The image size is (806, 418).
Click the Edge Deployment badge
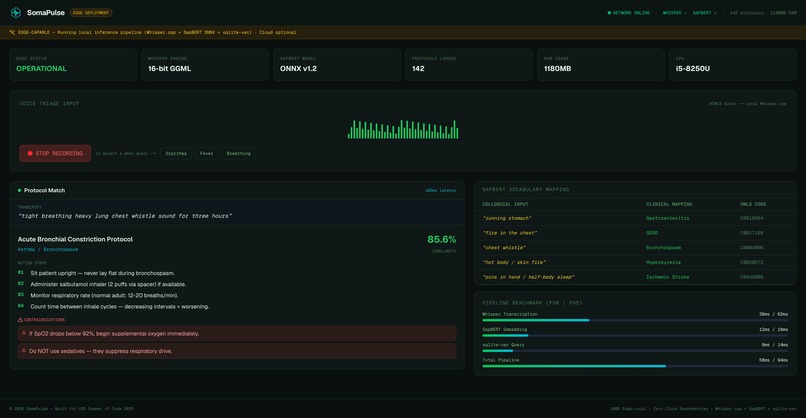pyautogui.click(x=91, y=12)
